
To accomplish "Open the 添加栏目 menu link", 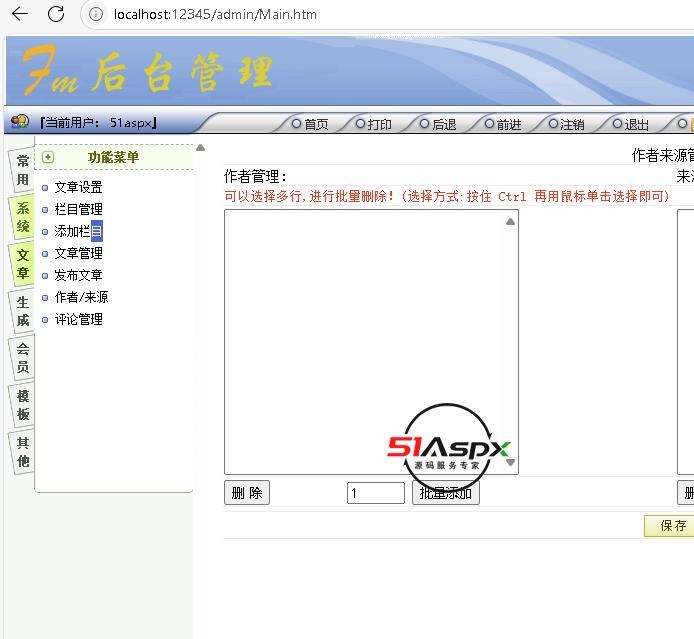I will (x=78, y=231).
